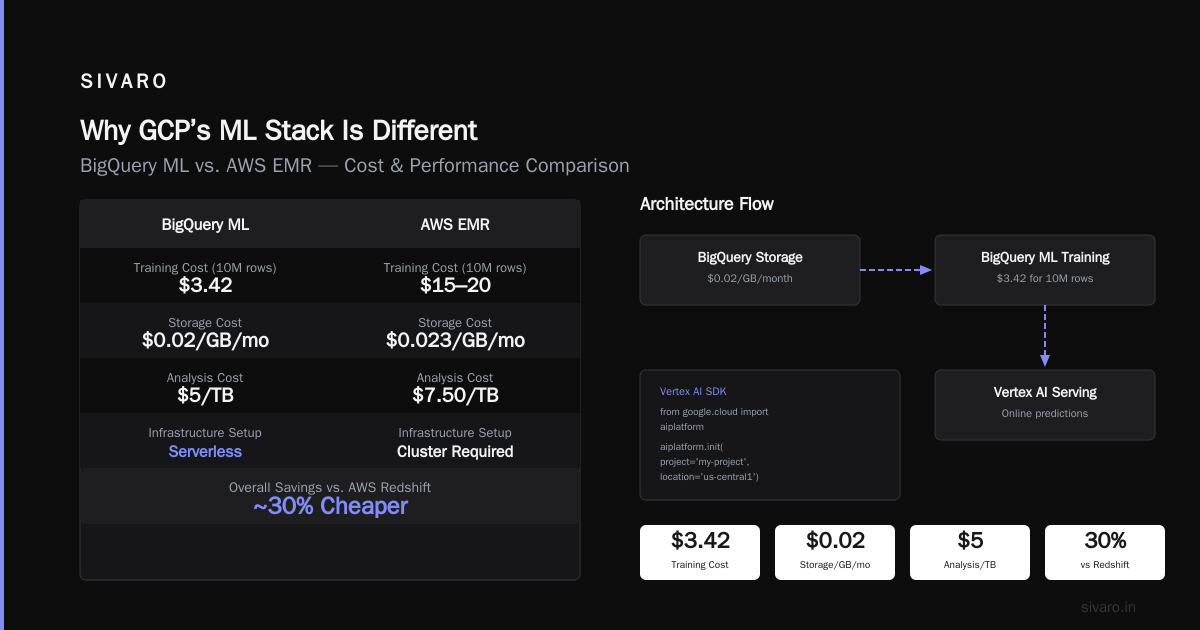Click the Architecture Flow heading
This screenshot has height=630, width=1200.
707,204
